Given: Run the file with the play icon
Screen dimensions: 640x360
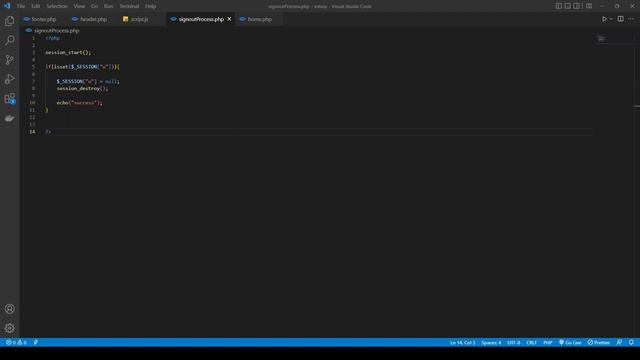Looking at the screenshot, I should [604, 19].
